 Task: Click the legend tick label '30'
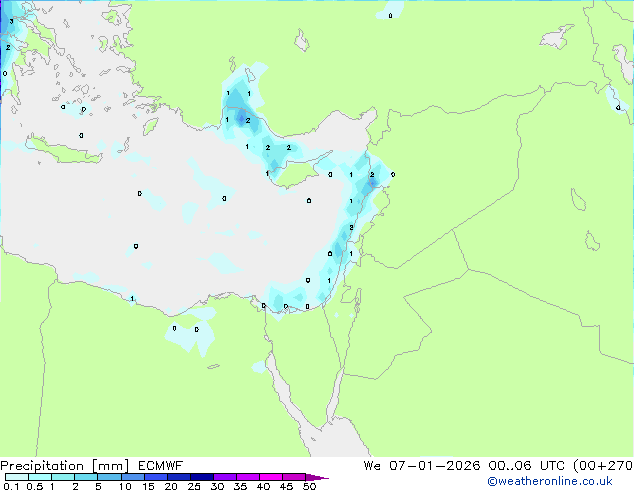tap(218, 486)
